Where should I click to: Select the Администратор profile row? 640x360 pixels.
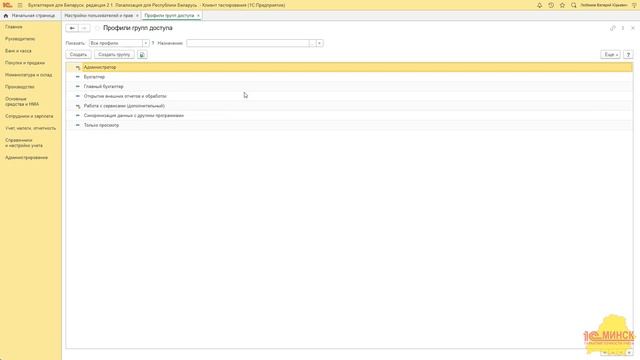[x=349, y=67]
